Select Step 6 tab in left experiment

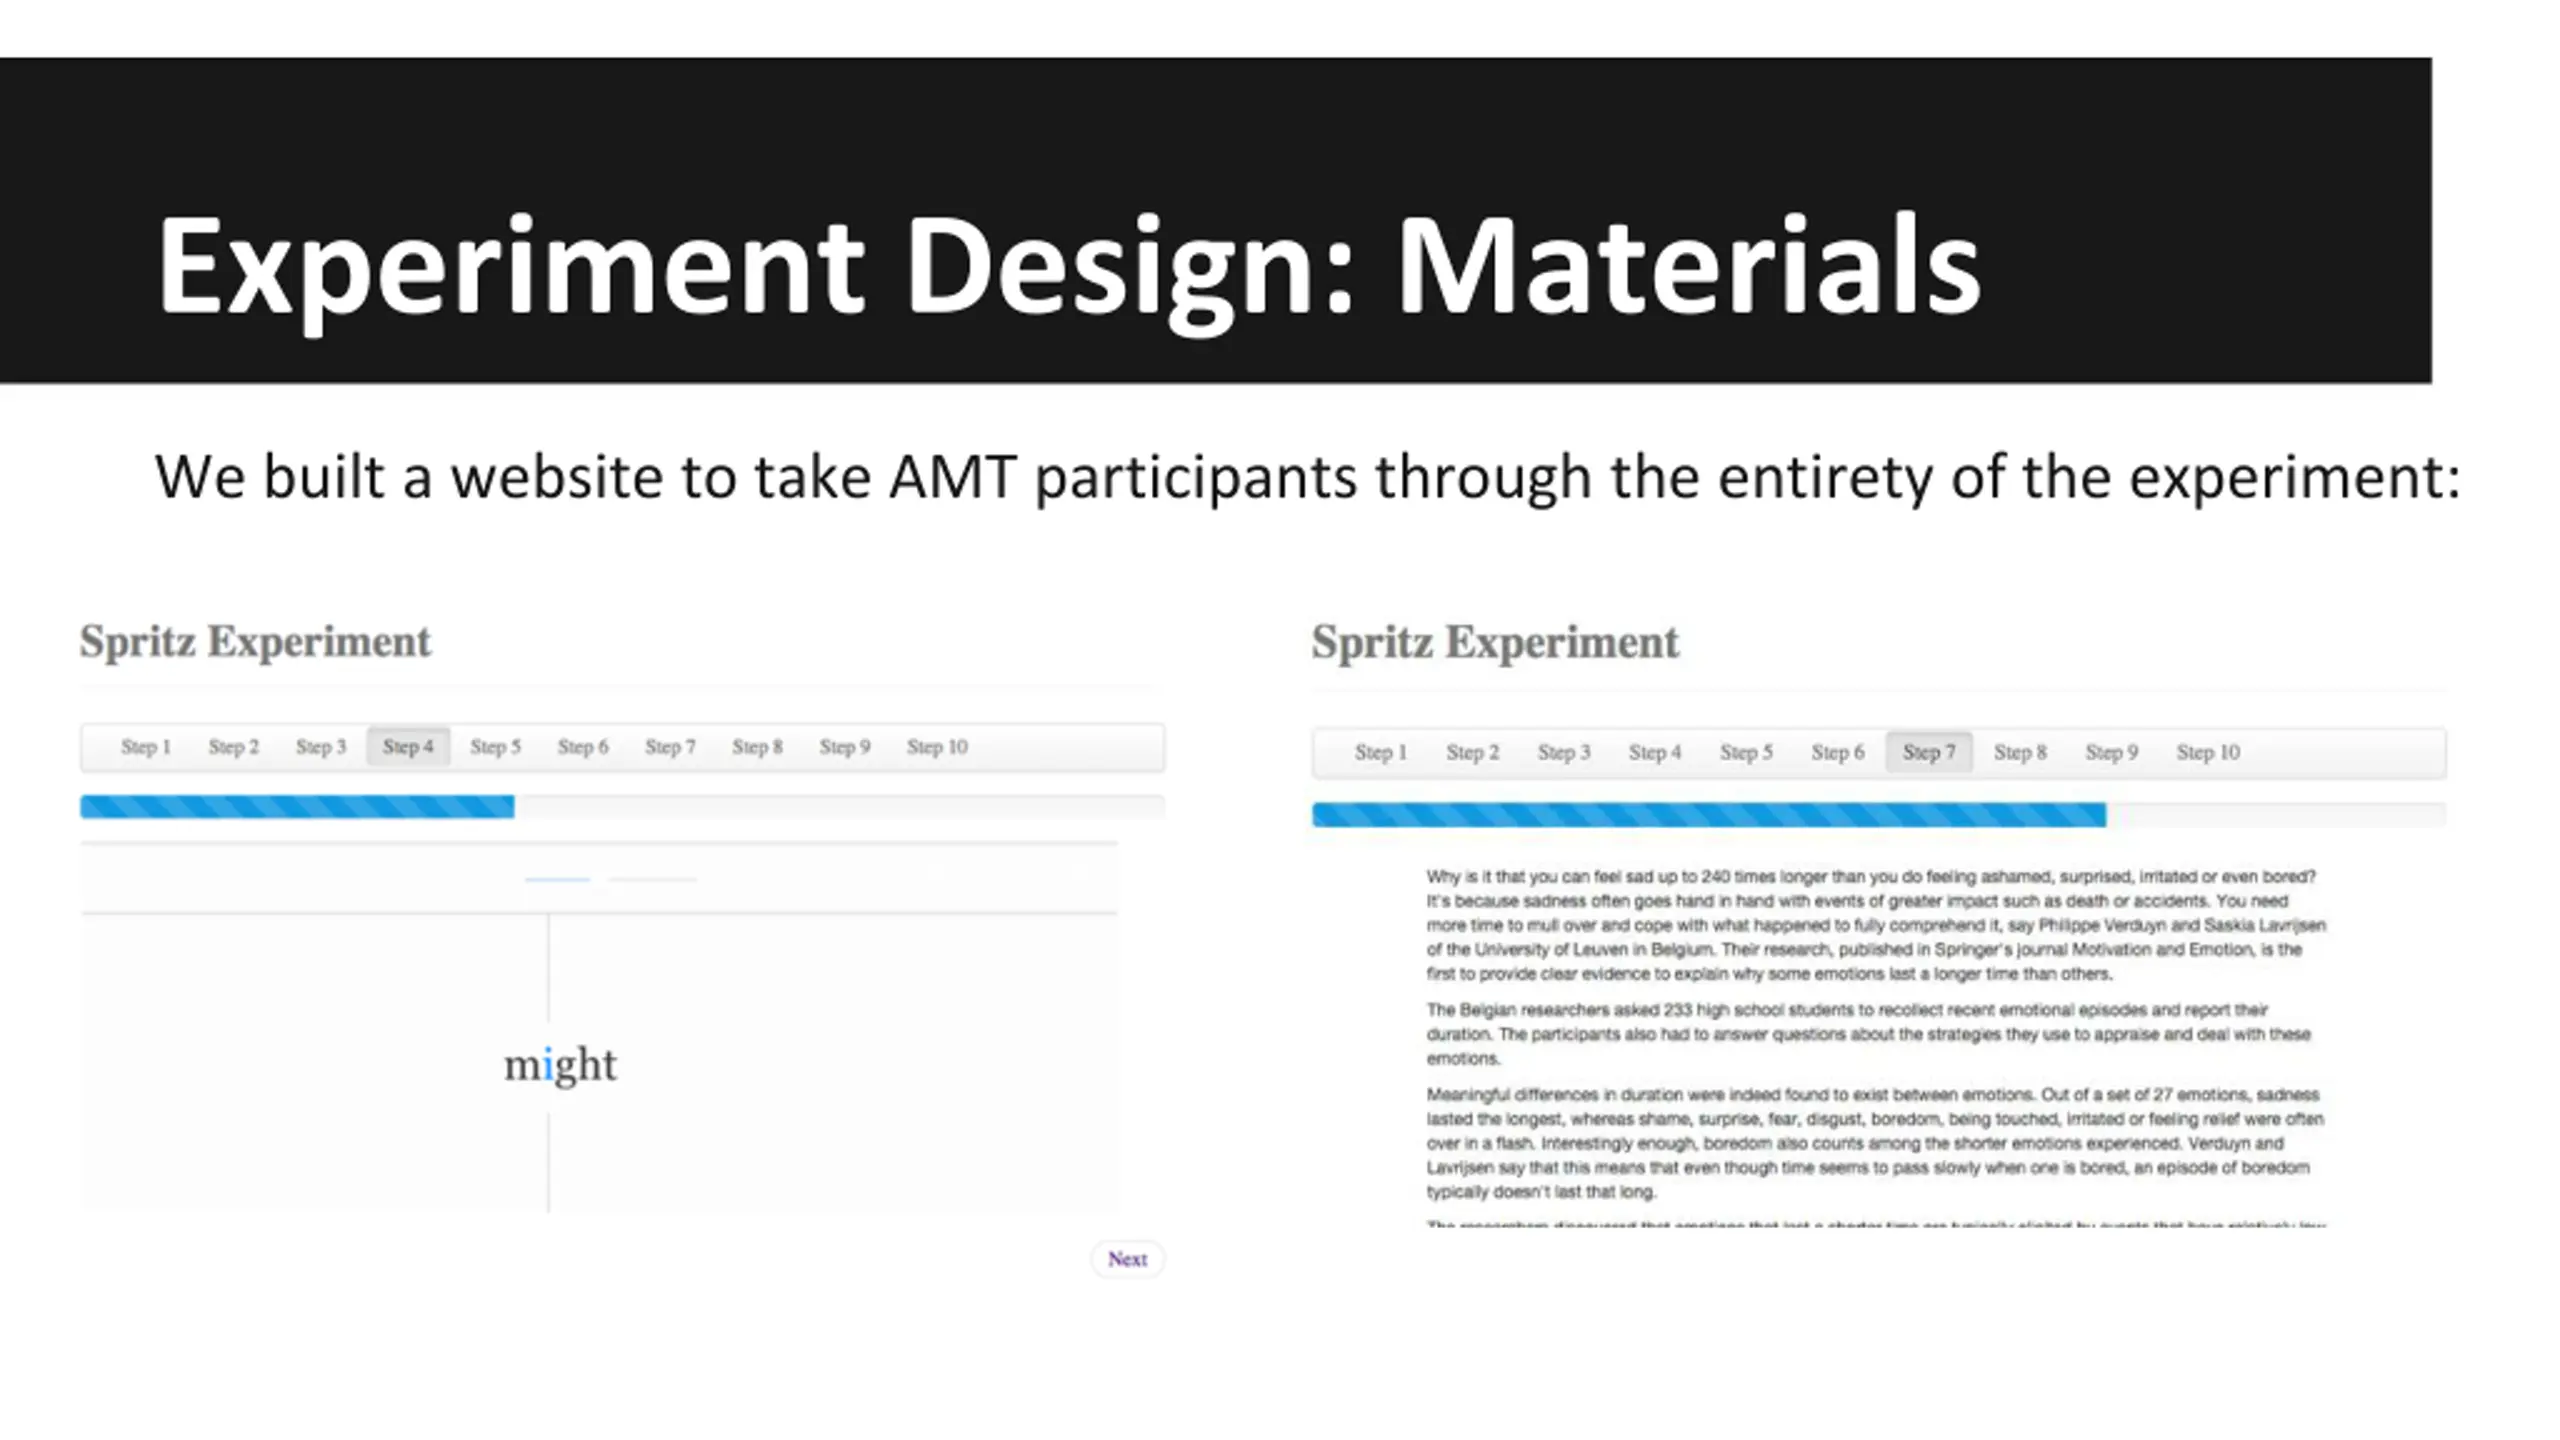coord(583,747)
